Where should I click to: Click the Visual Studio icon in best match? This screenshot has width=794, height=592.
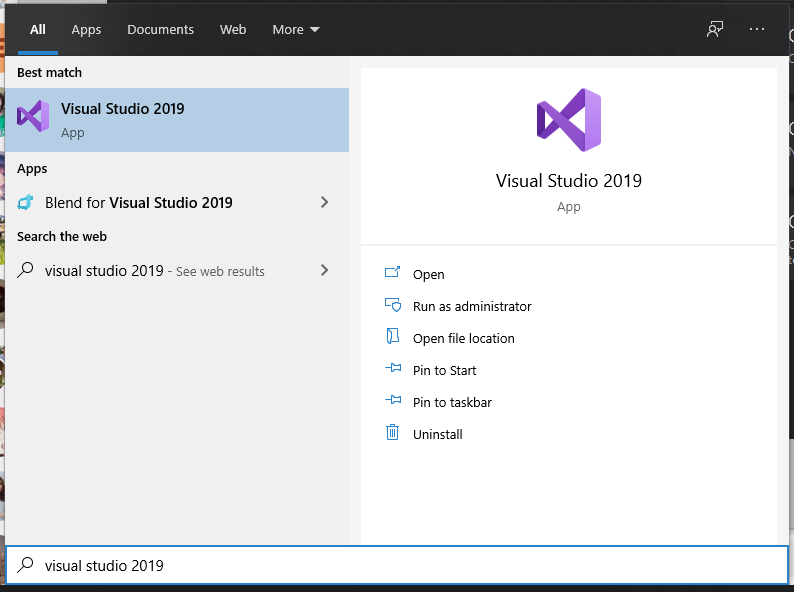33,116
